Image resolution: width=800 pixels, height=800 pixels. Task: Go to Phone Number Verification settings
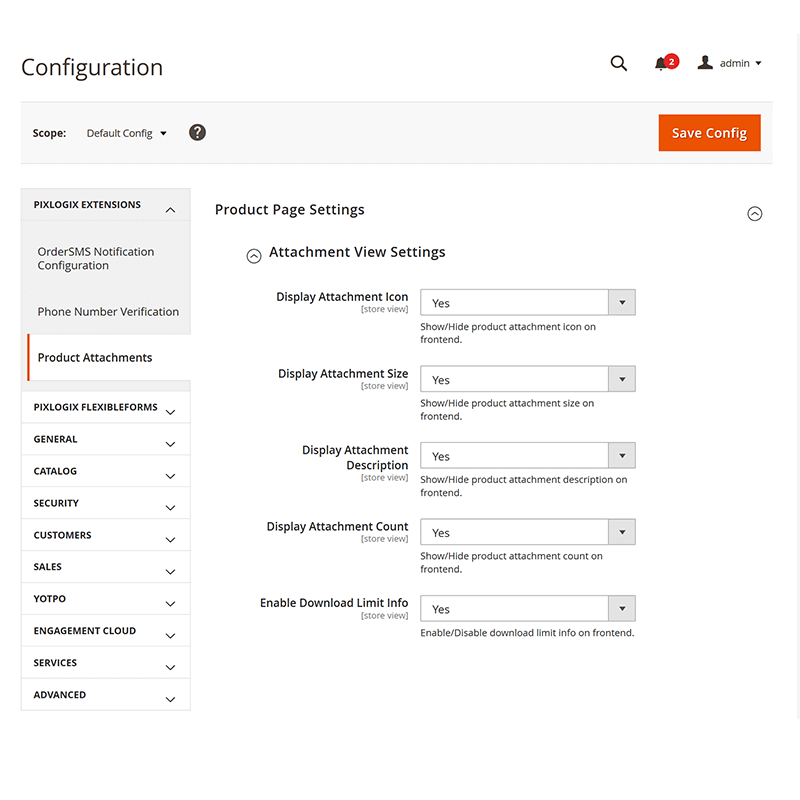click(108, 312)
